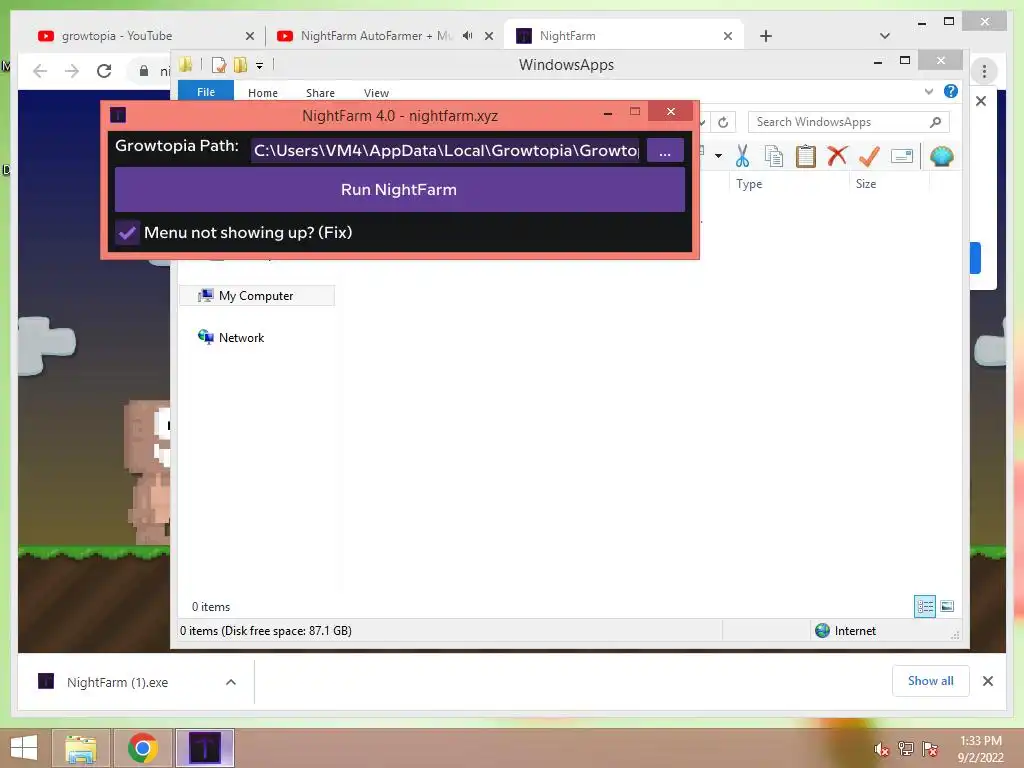Click the muted volume tray icon
This screenshot has height=768, width=1024.
(881, 749)
